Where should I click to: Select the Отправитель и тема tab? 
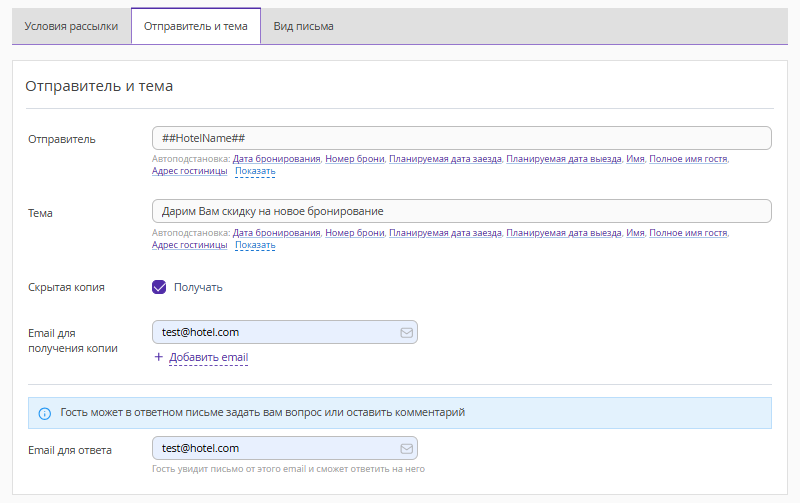coord(196,26)
